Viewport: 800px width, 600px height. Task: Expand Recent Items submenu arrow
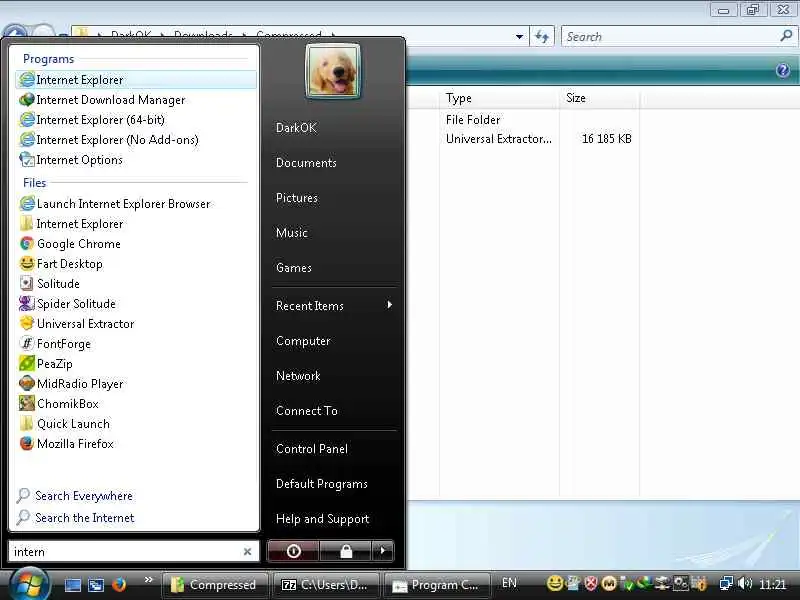[389, 305]
